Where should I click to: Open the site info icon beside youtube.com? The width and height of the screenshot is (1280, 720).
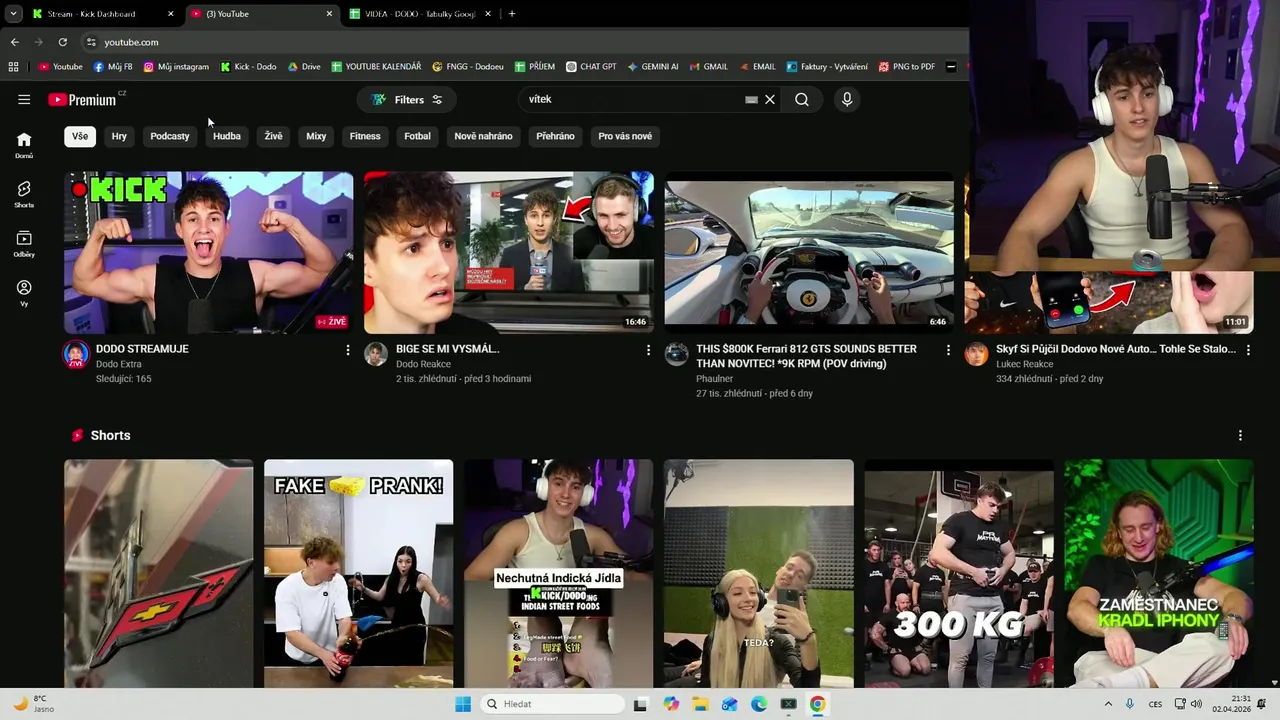(91, 42)
